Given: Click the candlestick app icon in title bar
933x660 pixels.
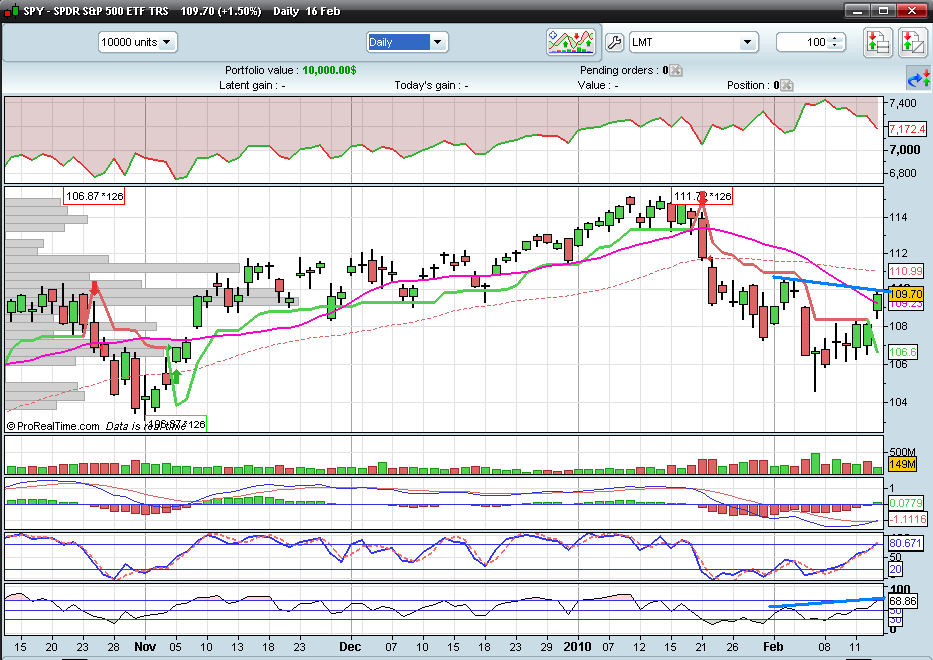Looking at the screenshot, I should point(11,11).
